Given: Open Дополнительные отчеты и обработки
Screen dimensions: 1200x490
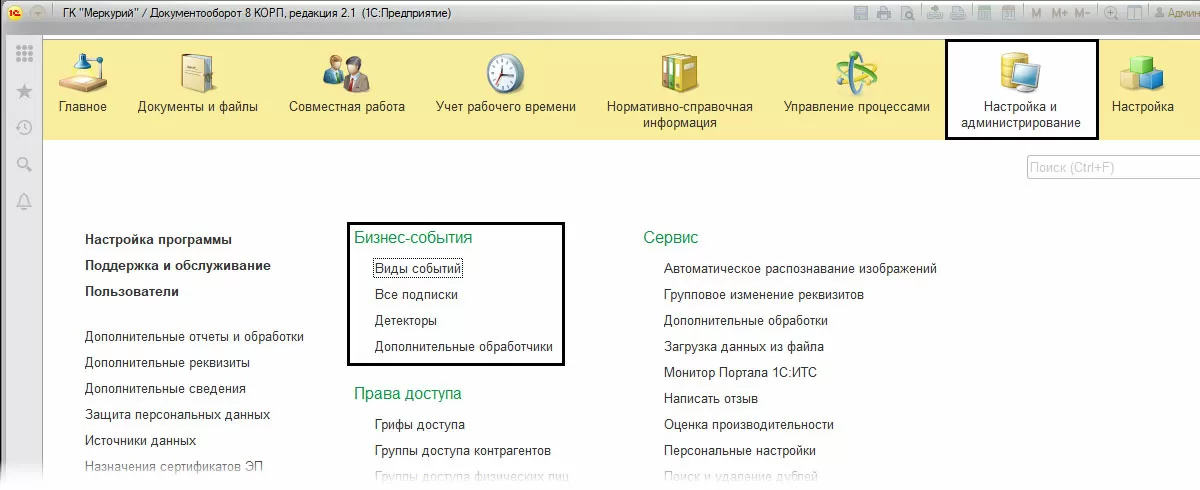Looking at the screenshot, I should pyautogui.click(x=194, y=337).
